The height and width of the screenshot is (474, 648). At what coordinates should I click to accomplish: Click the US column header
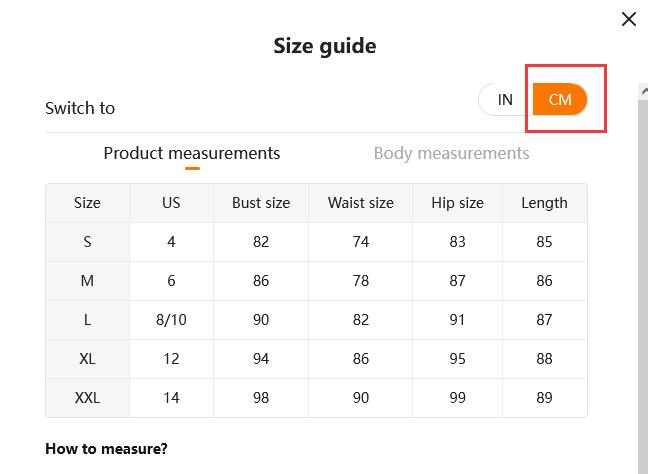coord(171,203)
